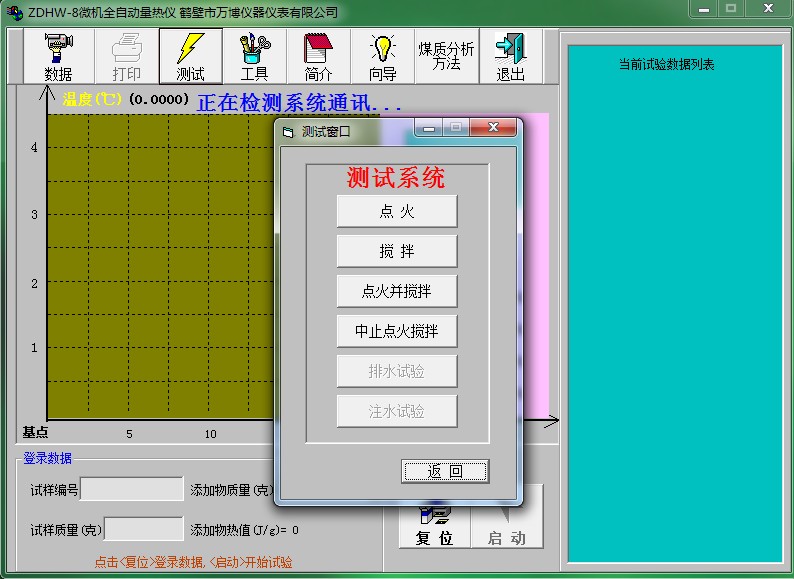Viewport: 794px width, 579px height.
Task: Click the 启动 (Start) button
Action: (507, 526)
